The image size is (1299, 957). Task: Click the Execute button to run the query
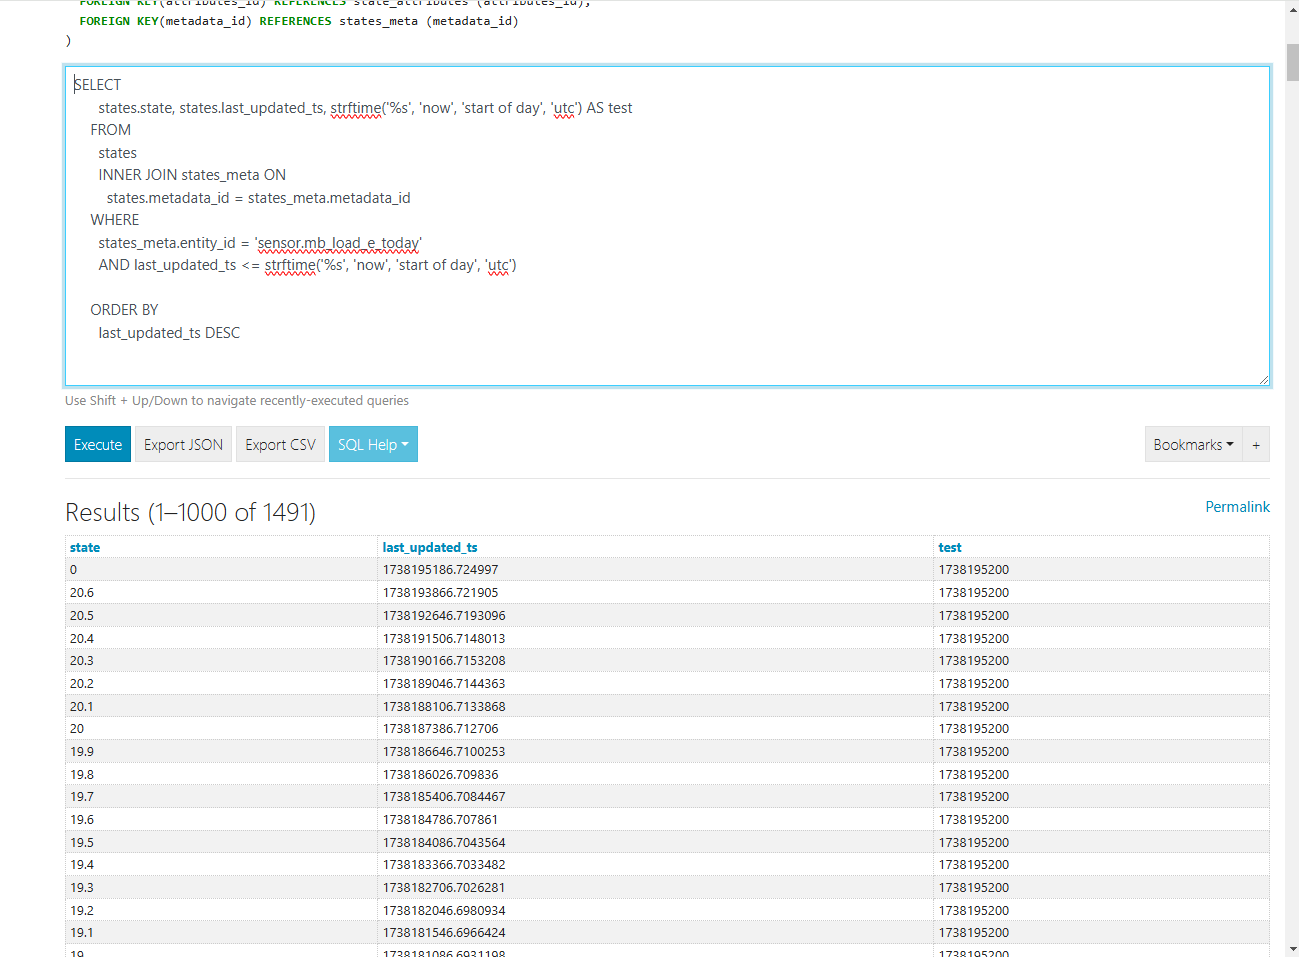point(97,444)
